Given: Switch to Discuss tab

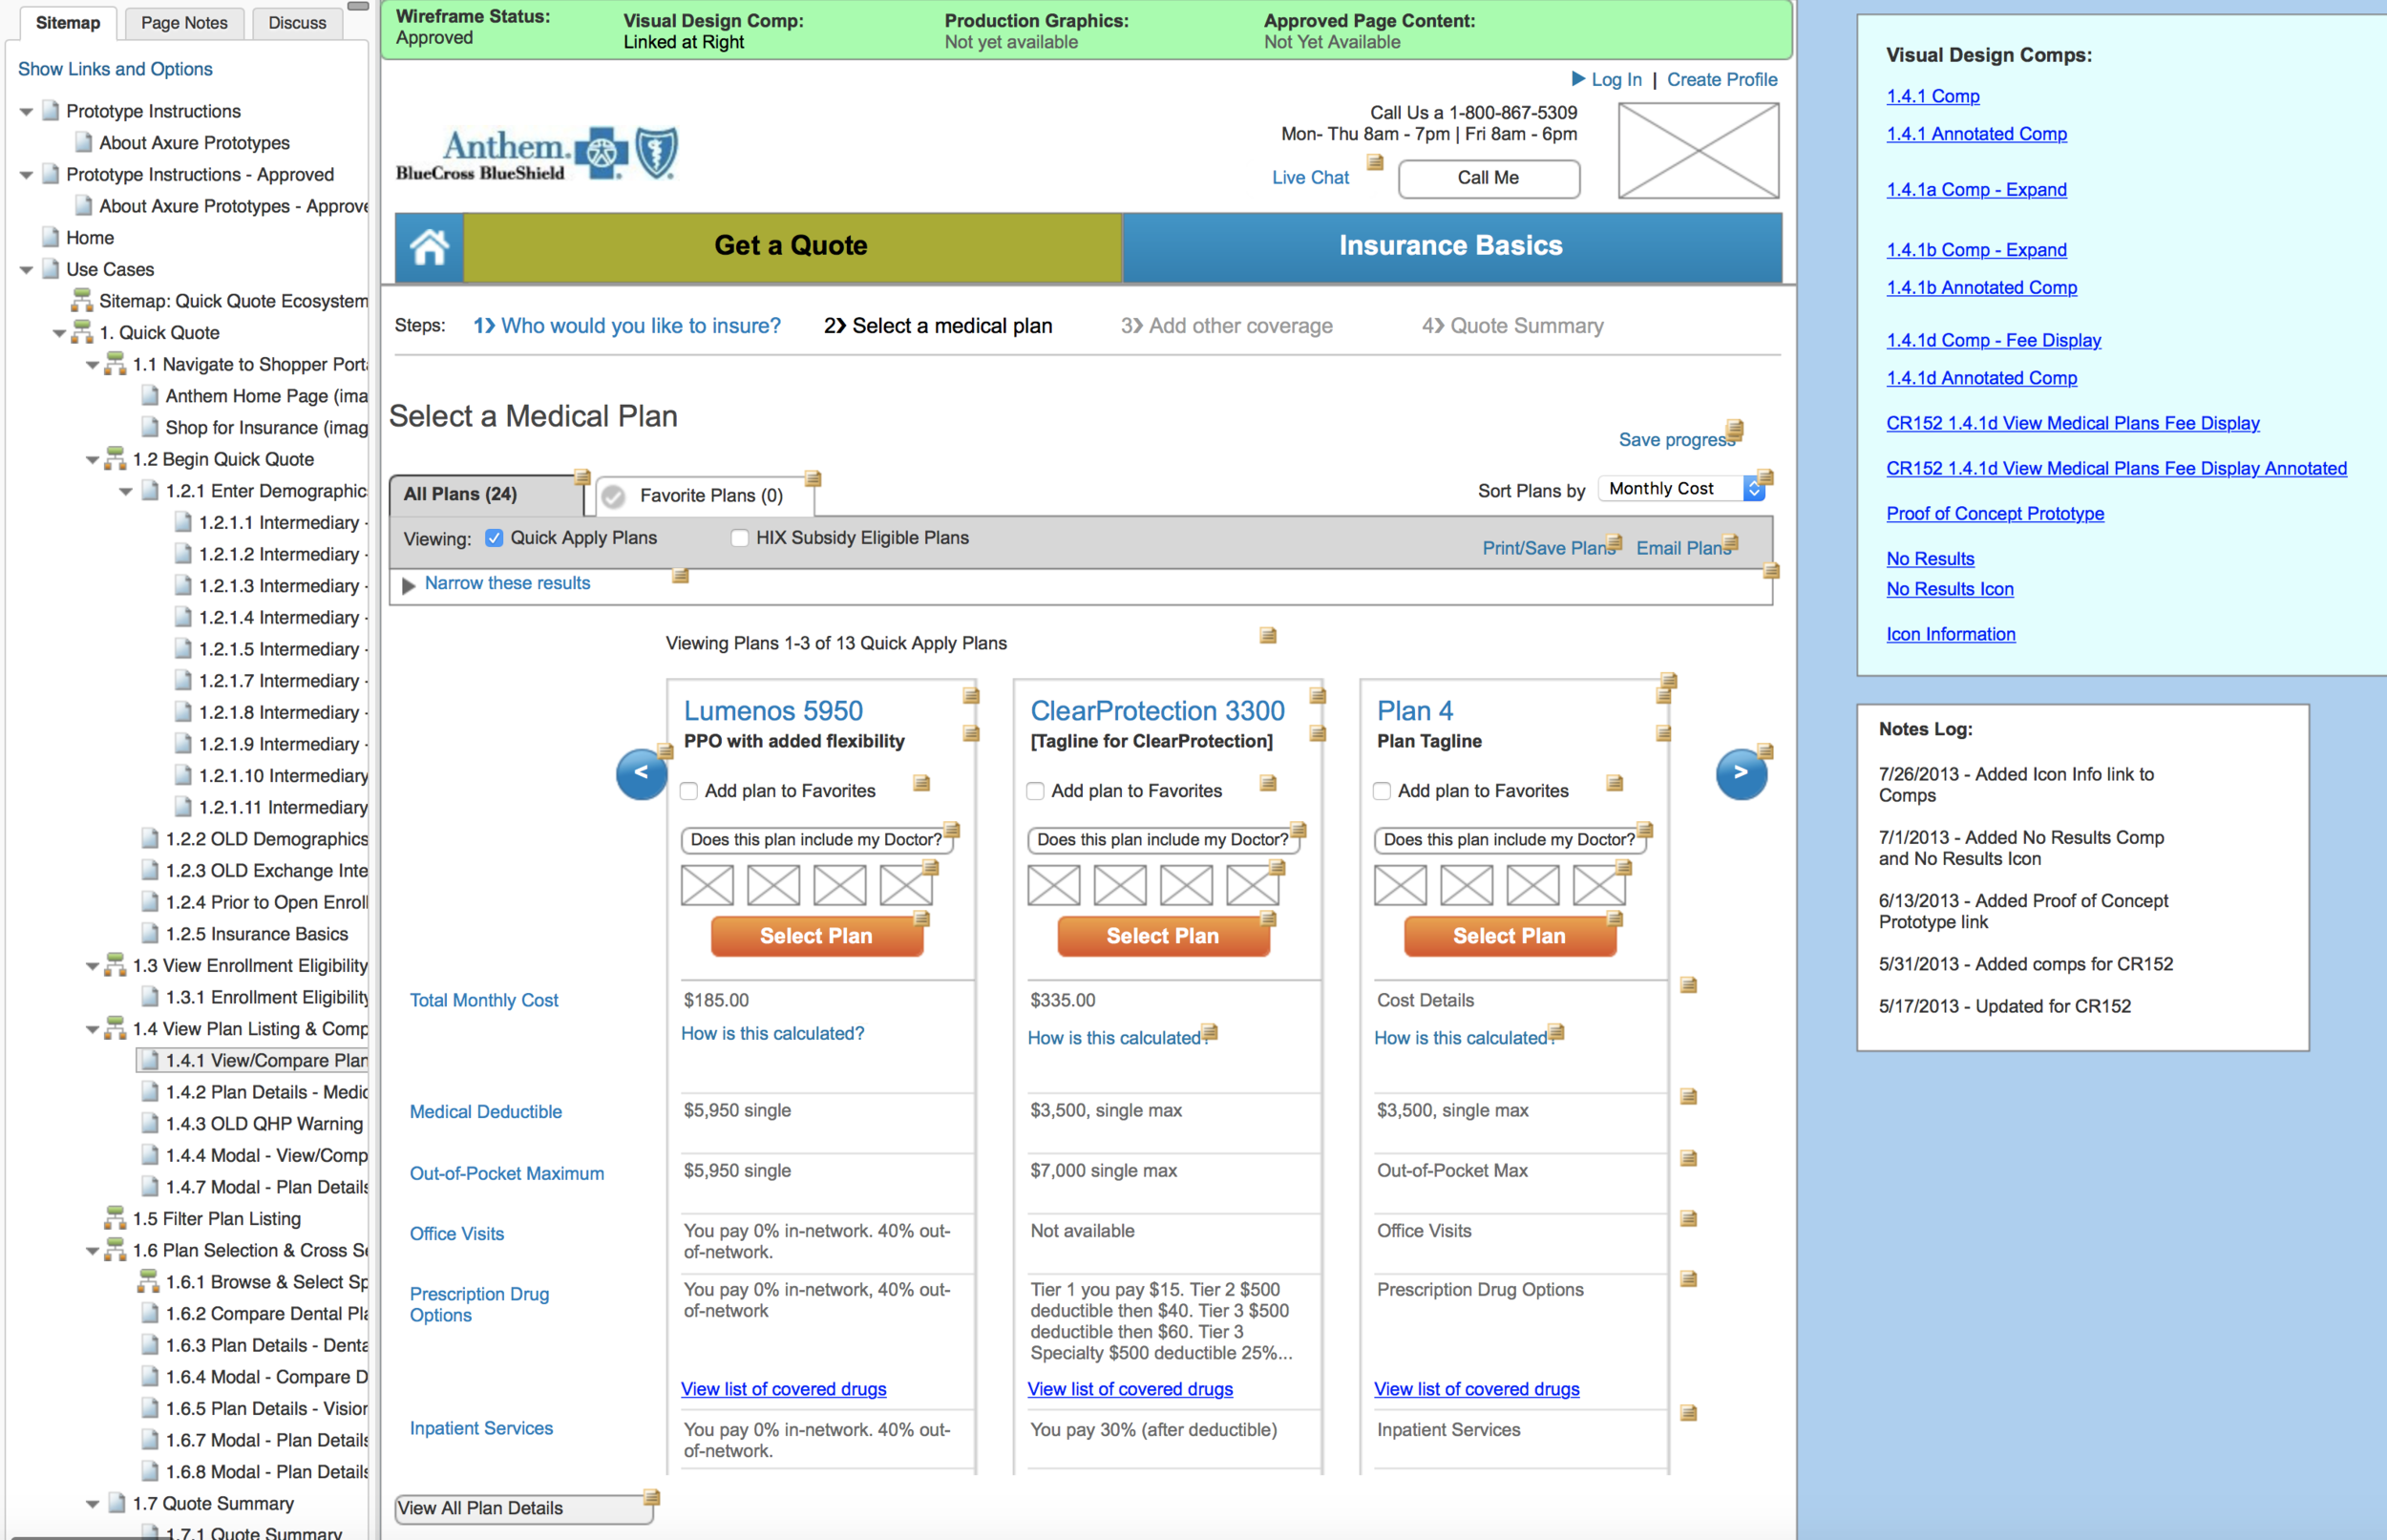Looking at the screenshot, I should click(297, 23).
